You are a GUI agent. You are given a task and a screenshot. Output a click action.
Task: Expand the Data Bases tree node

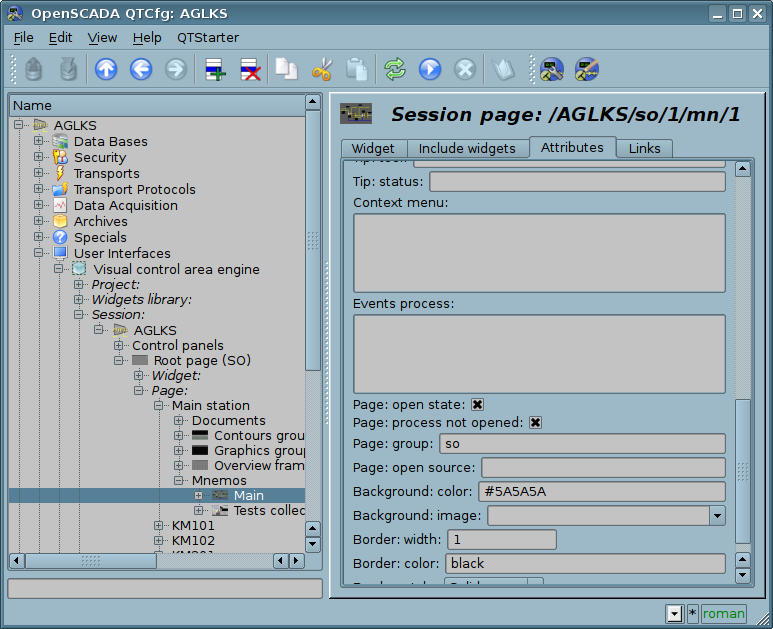click(39, 142)
